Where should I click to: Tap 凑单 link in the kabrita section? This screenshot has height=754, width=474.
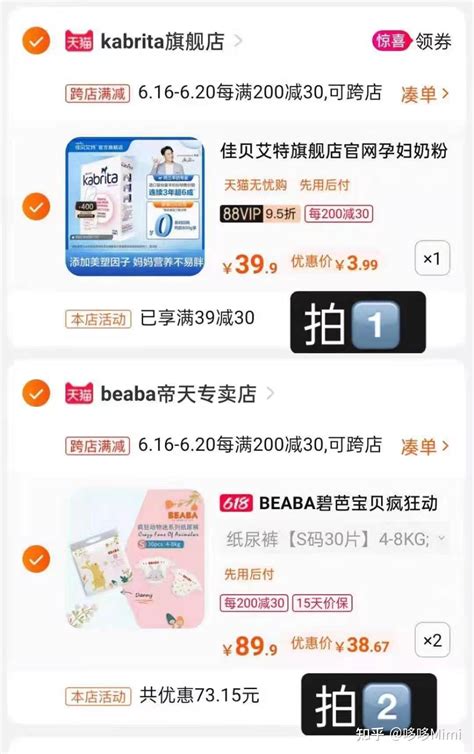click(424, 94)
